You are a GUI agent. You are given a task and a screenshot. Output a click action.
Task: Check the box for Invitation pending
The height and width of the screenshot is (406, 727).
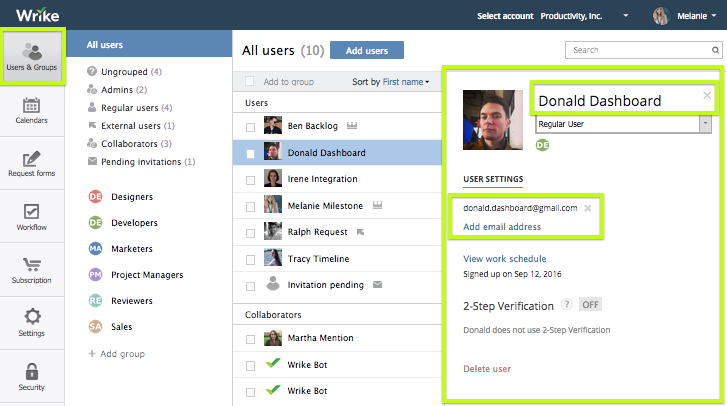coord(250,286)
